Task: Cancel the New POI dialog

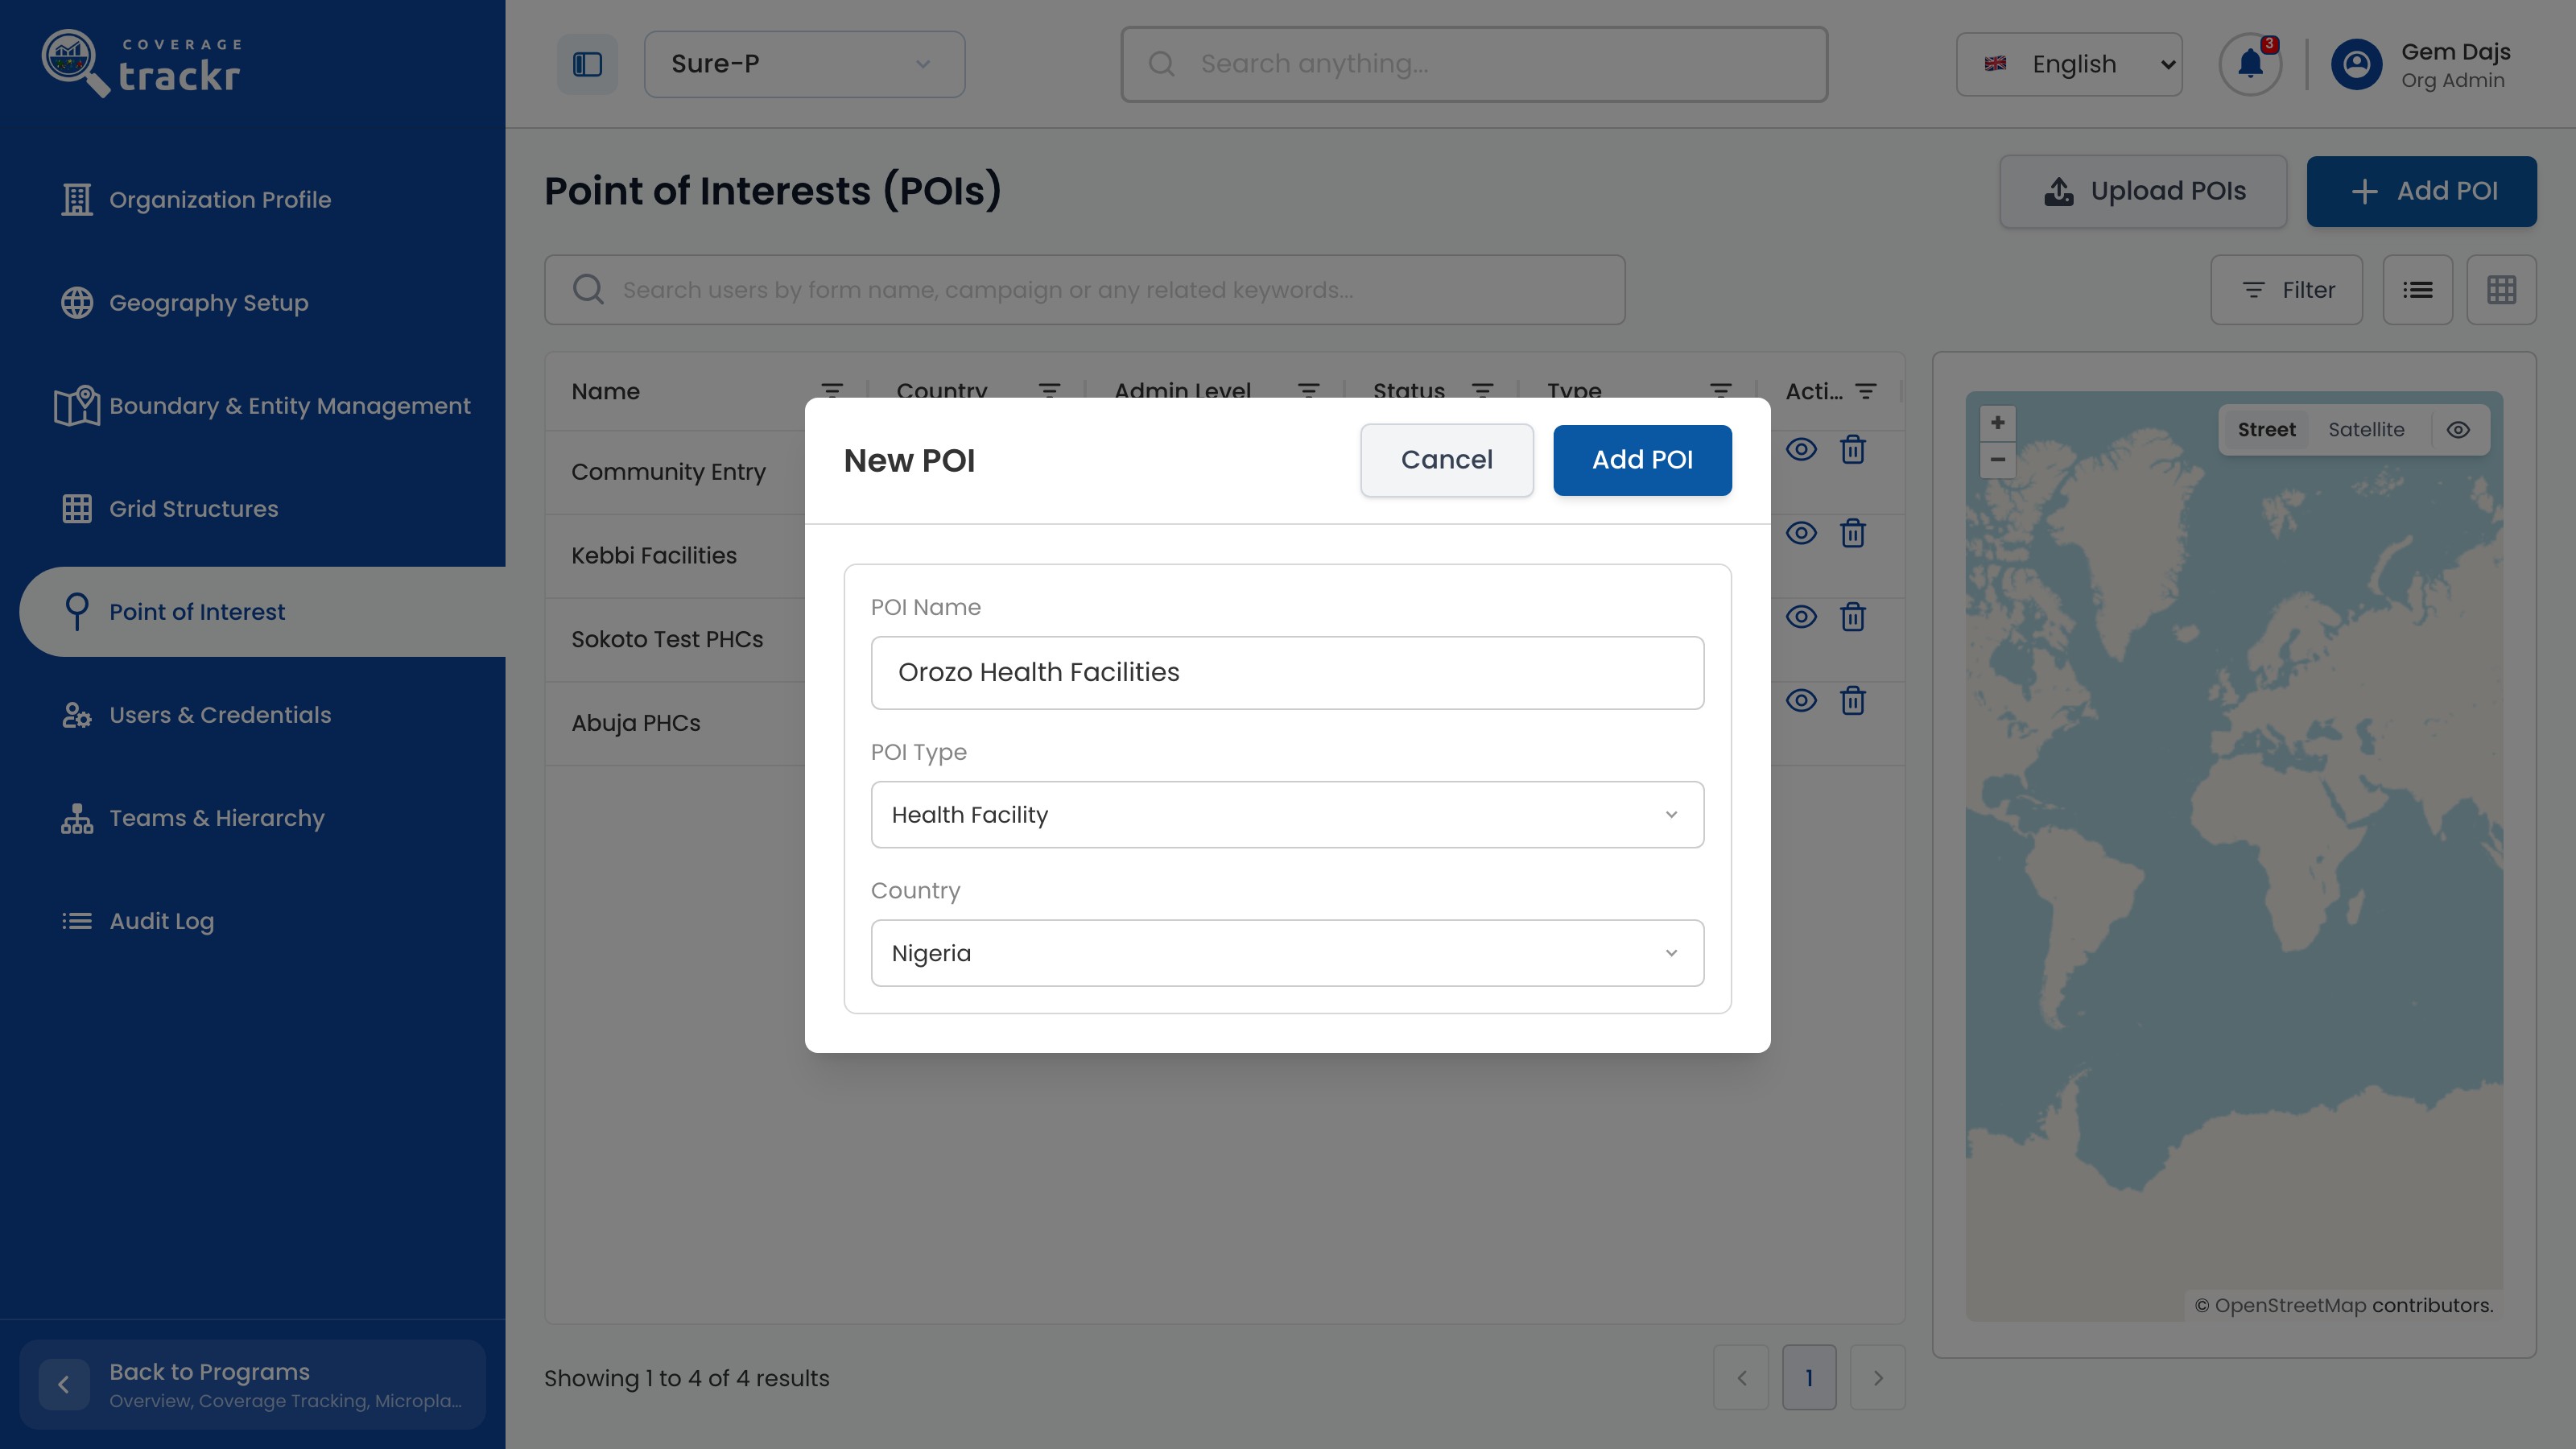Action: pyautogui.click(x=1446, y=460)
